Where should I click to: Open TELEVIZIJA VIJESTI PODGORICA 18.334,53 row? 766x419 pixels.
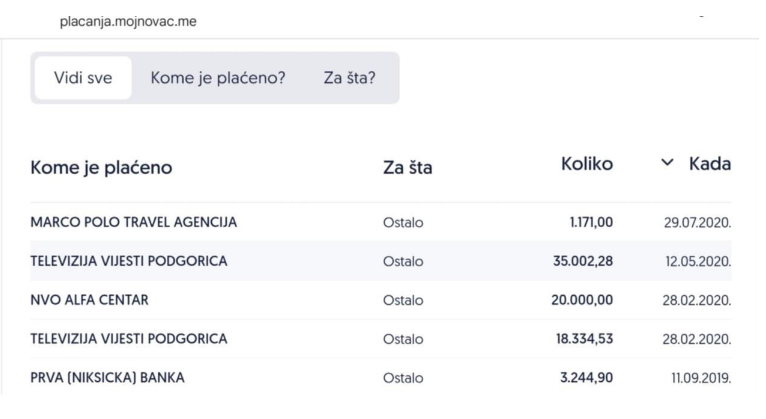pyautogui.click(x=381, y=338)
